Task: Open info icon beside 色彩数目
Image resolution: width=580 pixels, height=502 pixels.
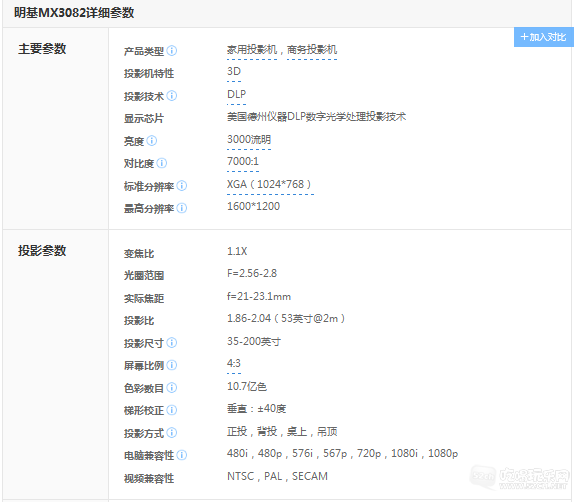Action: (x=172, y=388)
